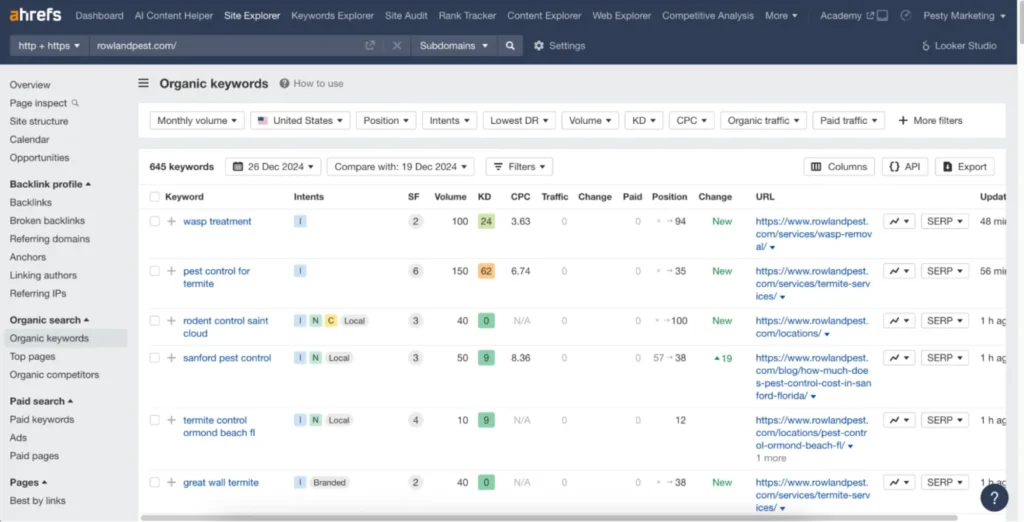Expand the Monthly volume dropdown

(198, 121)
